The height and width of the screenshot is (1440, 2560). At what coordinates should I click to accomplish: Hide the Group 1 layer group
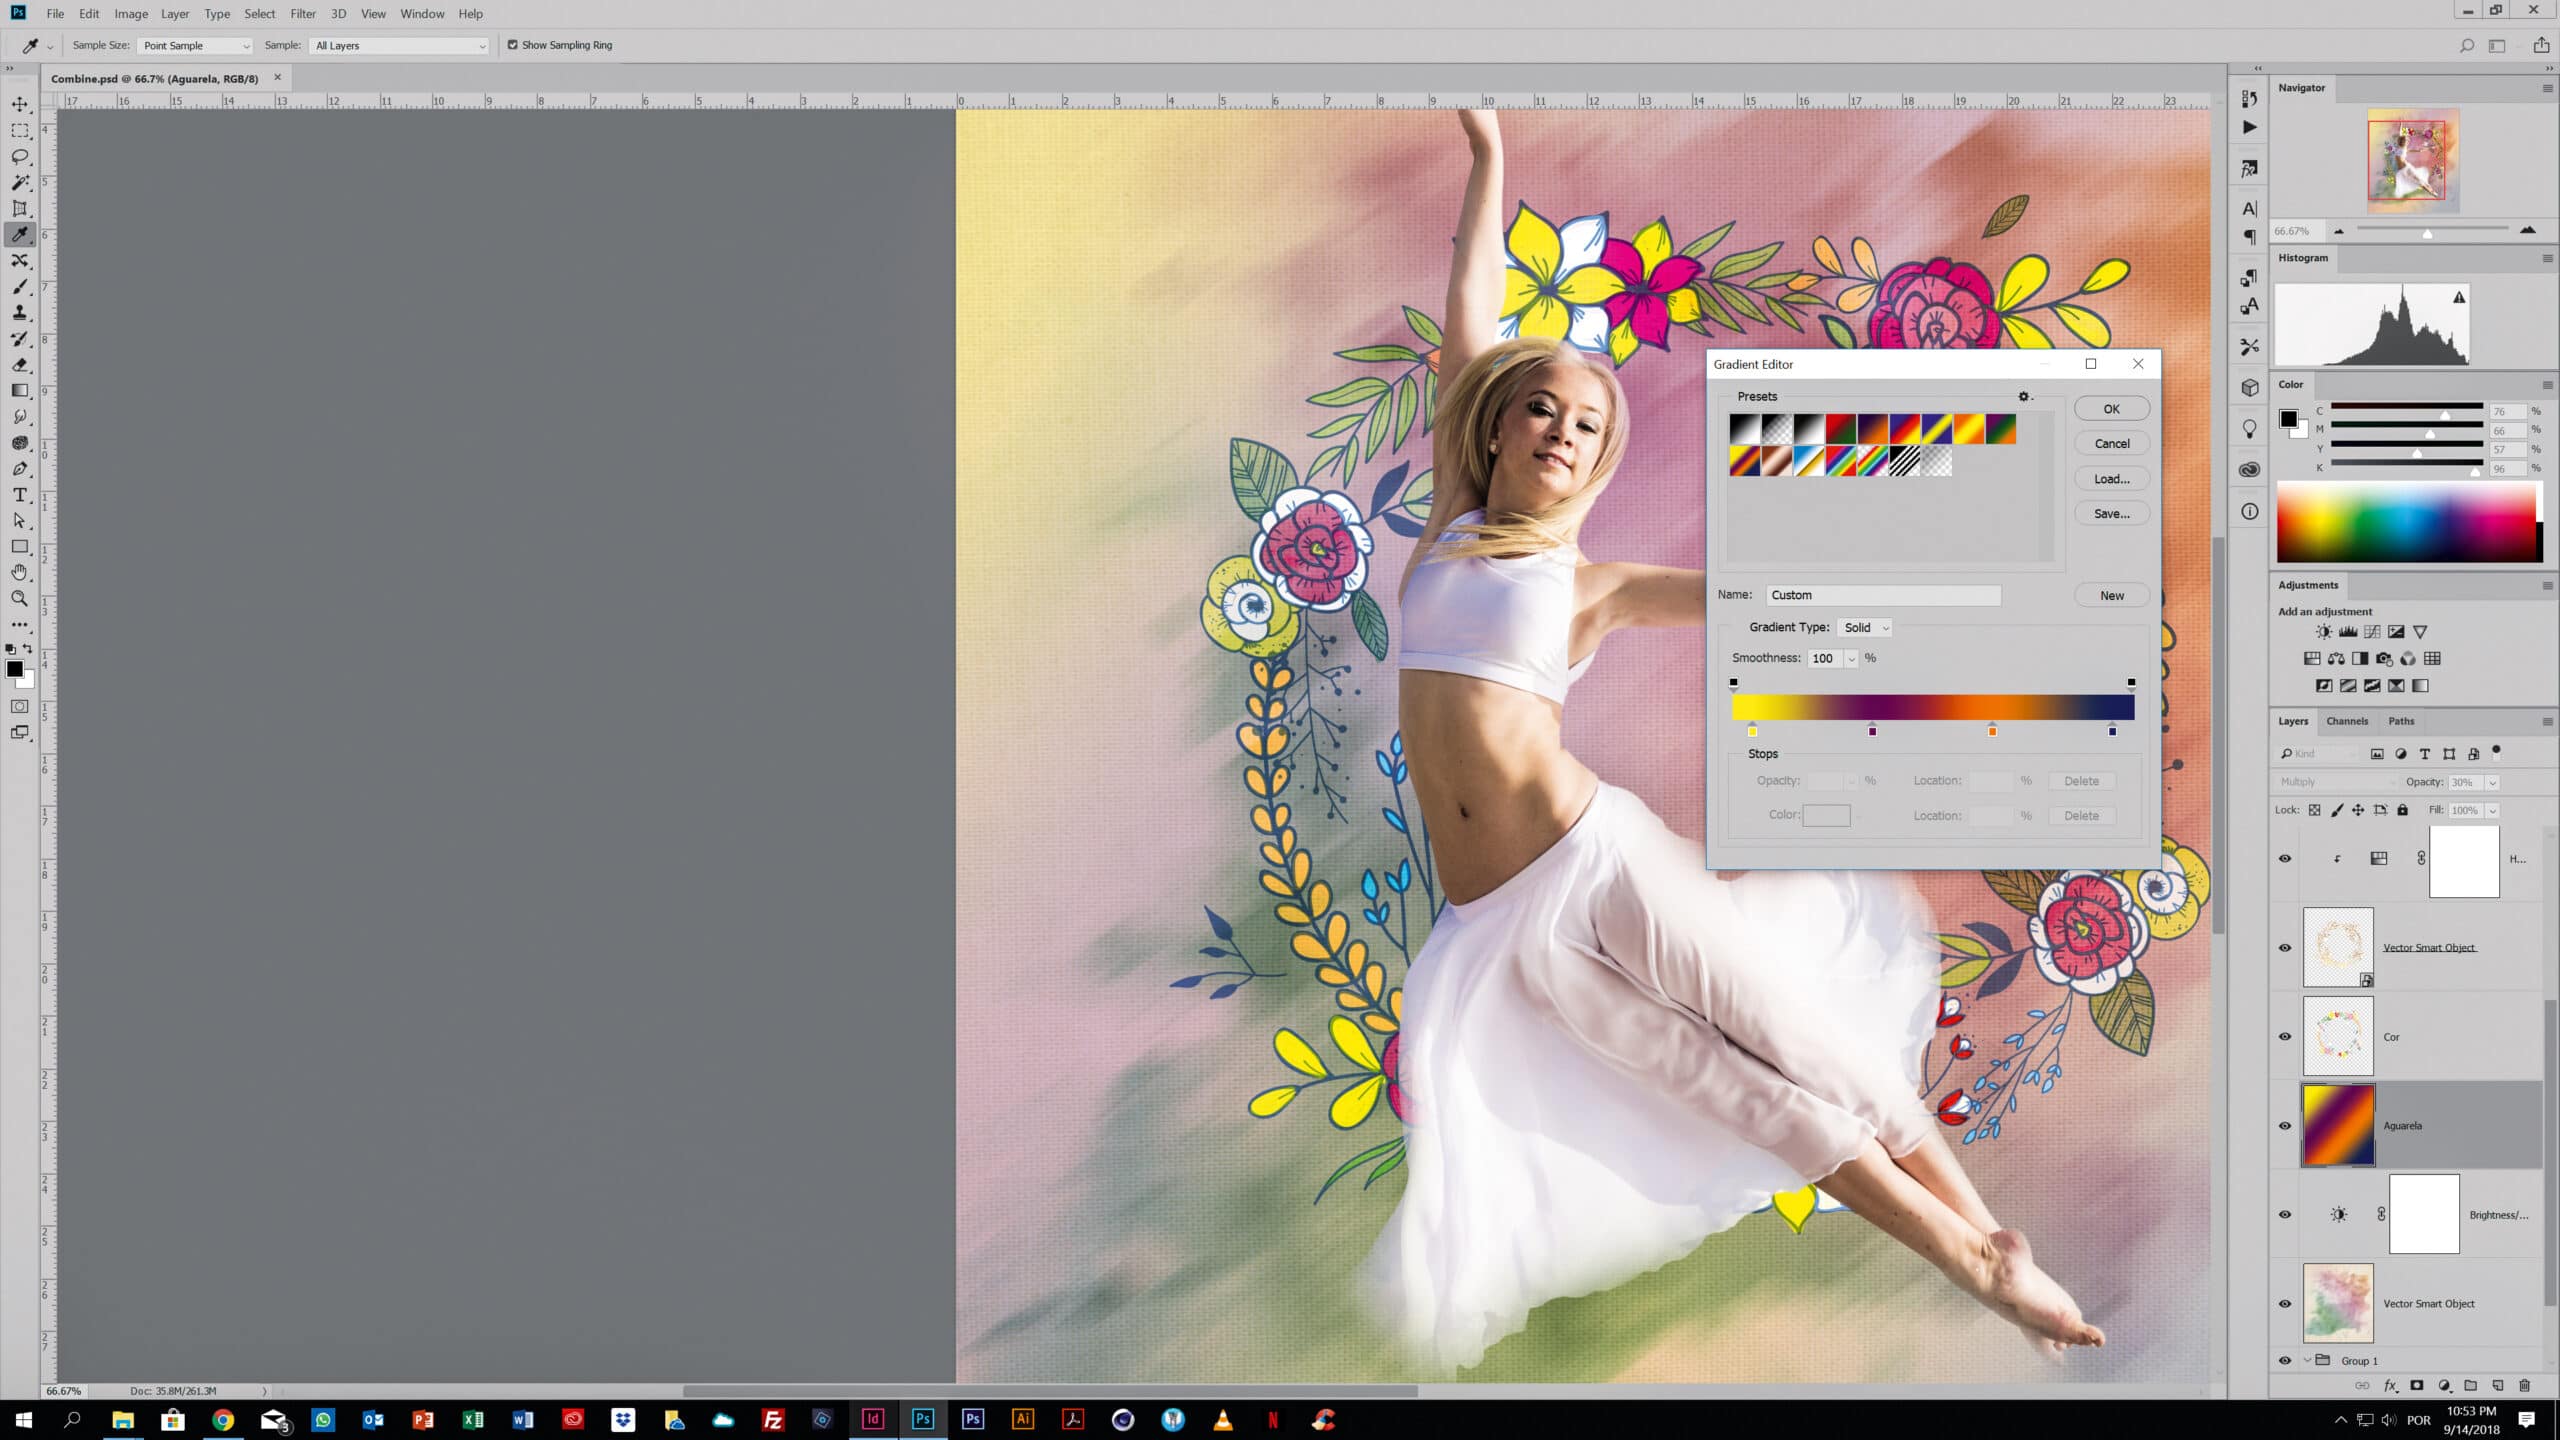click(2285, 1361)
